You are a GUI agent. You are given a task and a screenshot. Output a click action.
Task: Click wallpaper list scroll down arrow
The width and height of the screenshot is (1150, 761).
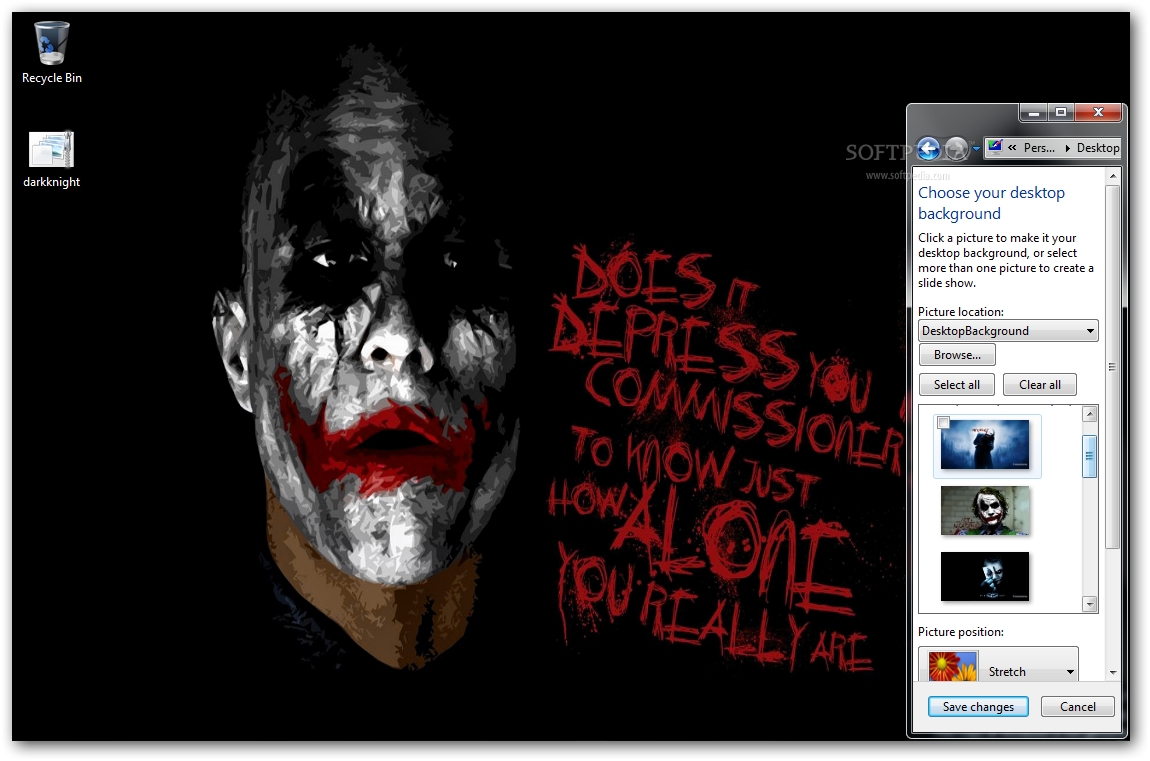click(x=1090, y=604)
